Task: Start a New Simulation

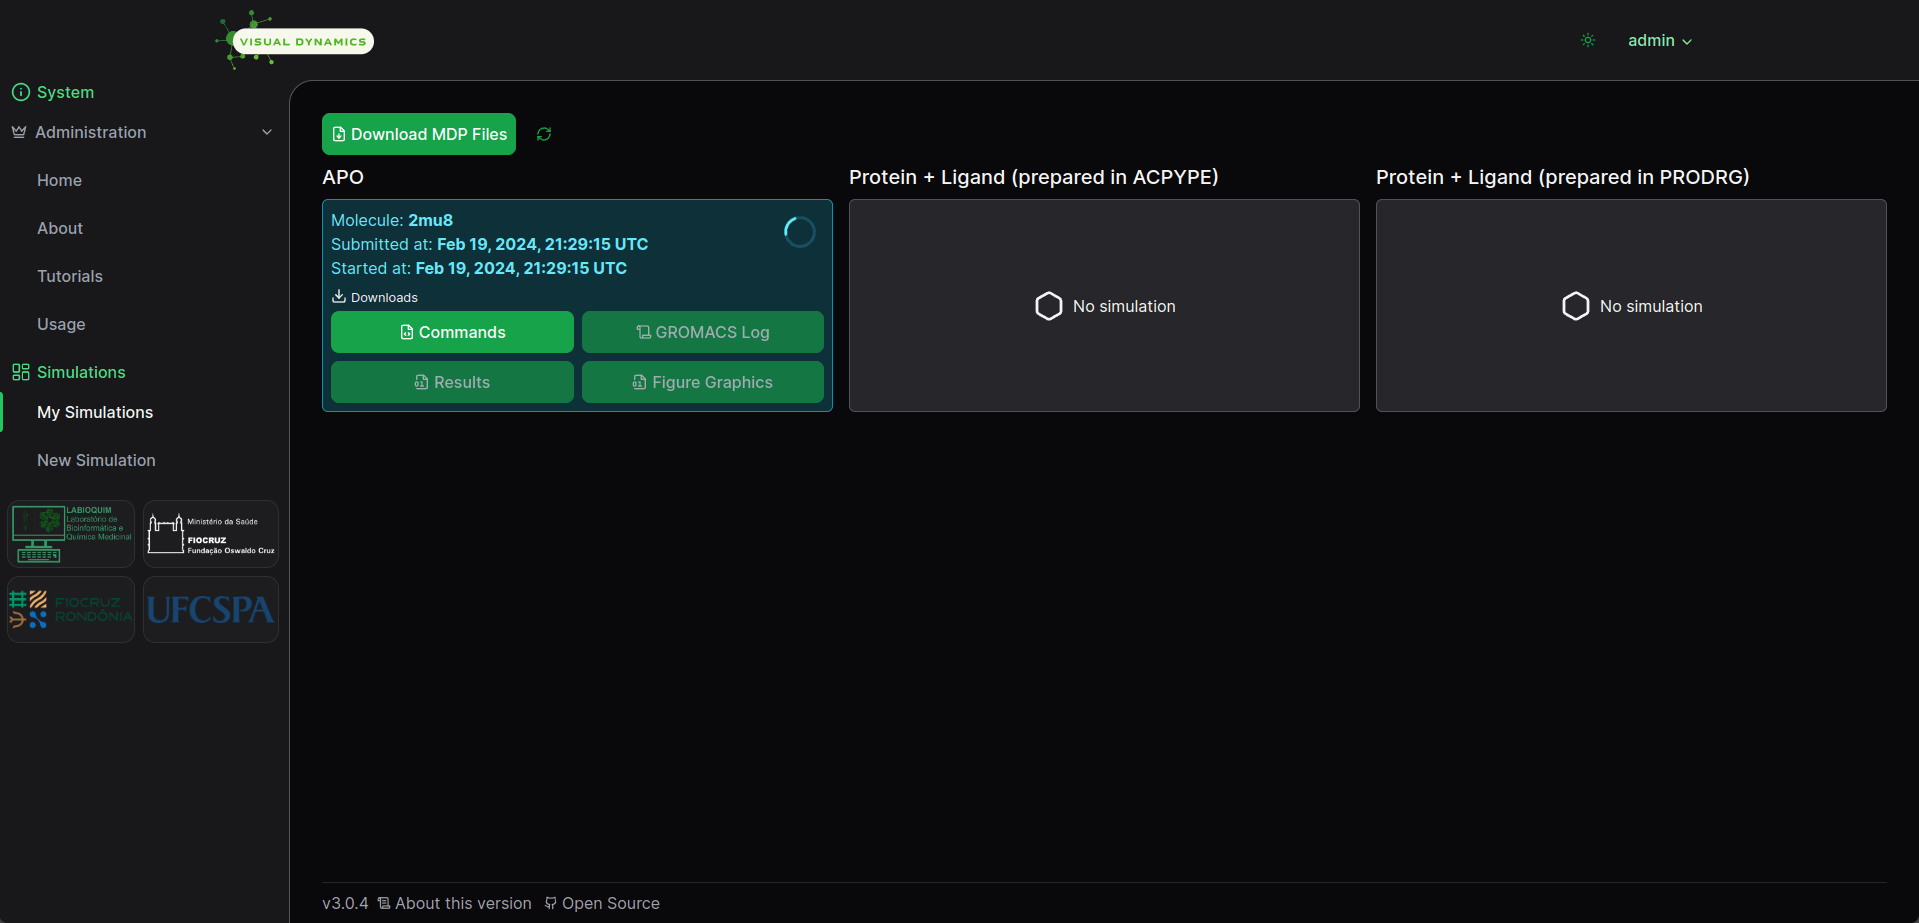Action: pos(96,460)
